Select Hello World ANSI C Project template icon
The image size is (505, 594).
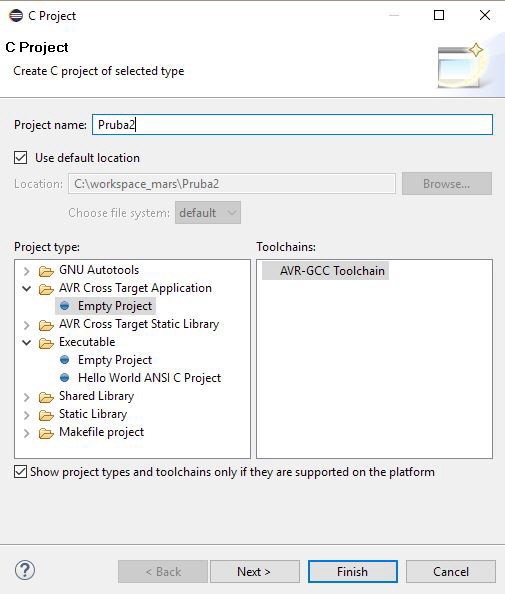(65, 378)
